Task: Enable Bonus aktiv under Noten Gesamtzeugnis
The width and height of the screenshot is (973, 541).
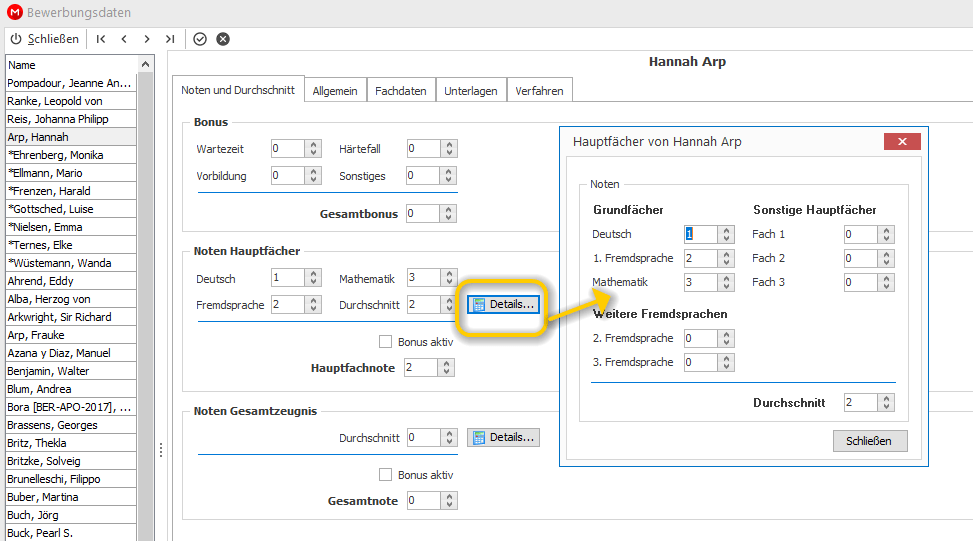Action: tap(385, 475)
